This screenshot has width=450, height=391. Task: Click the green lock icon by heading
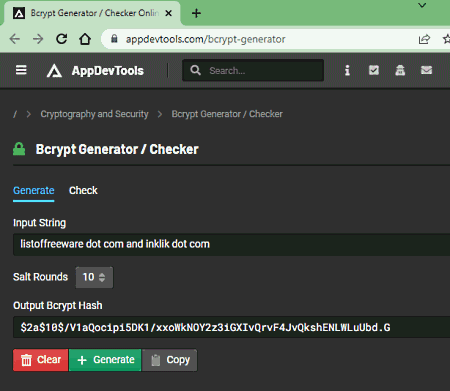pyautogui.click(x=19, y=149)
